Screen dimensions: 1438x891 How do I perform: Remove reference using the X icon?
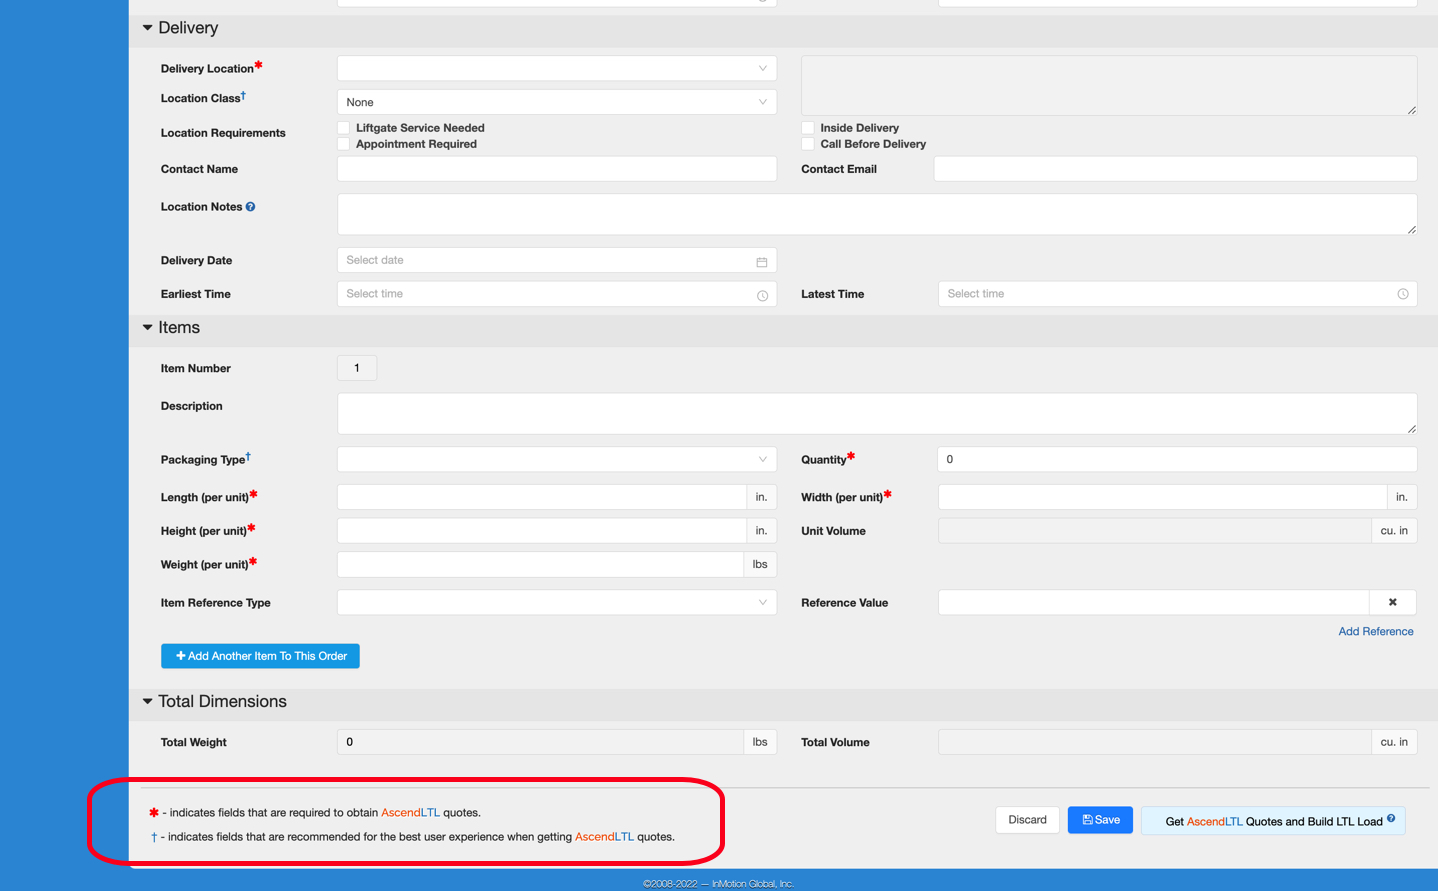tap(1392, 602)
